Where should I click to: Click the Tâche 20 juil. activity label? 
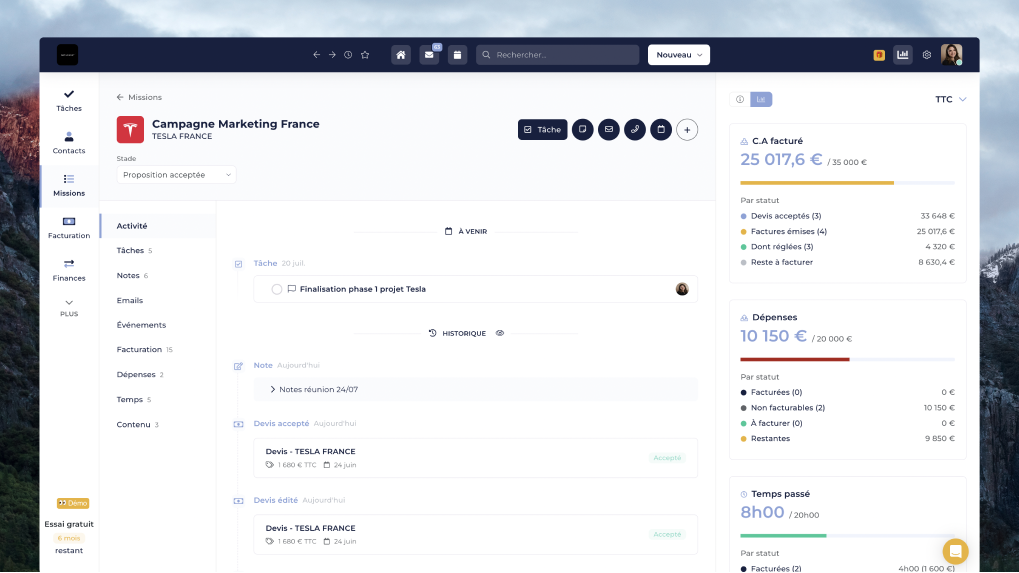pyautogui.click(x=279, y=263)
